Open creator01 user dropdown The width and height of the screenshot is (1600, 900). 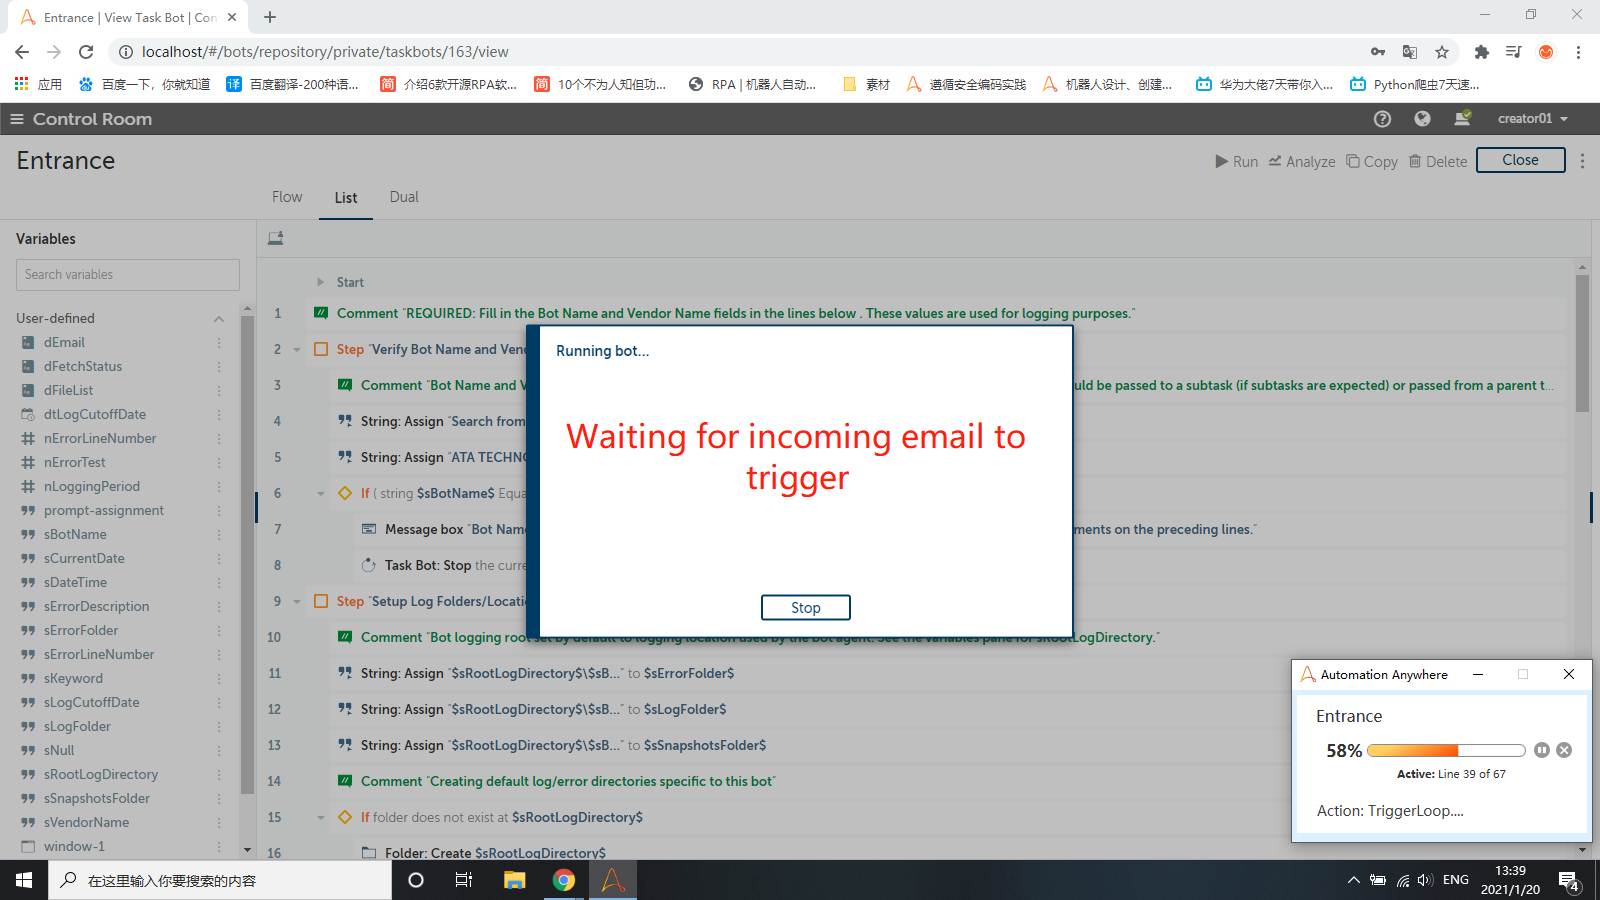coord(1532,119)
